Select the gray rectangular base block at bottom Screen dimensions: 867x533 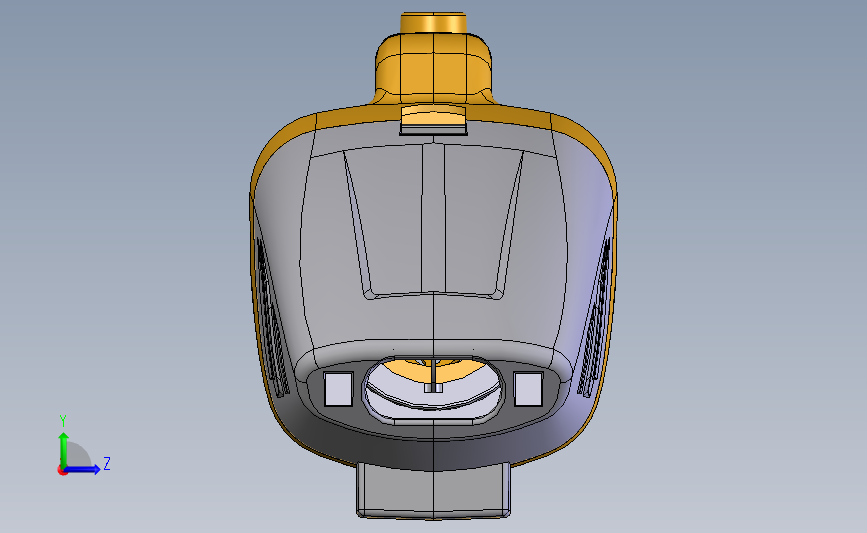coord(434,491)
